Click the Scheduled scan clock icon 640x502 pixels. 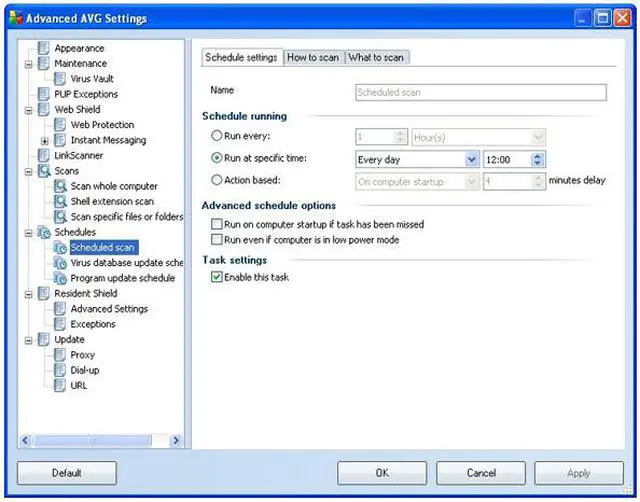60,247
